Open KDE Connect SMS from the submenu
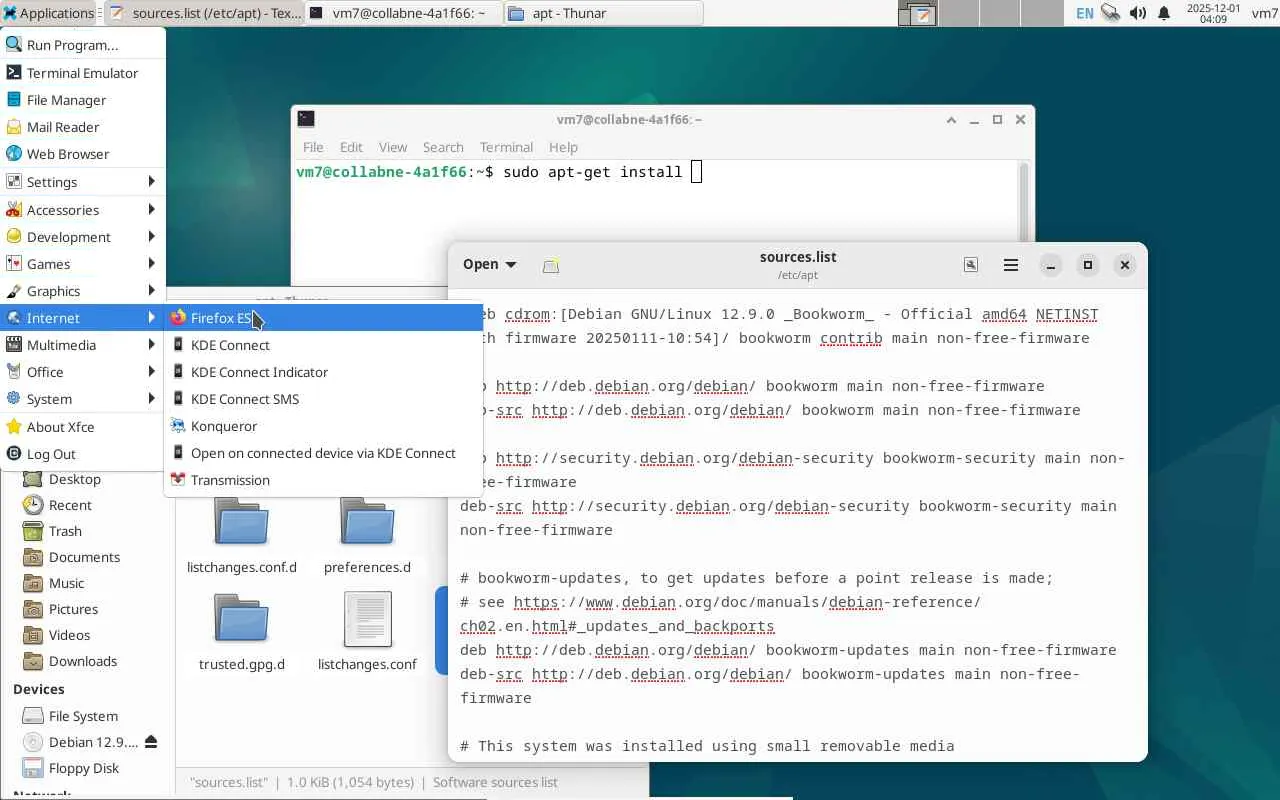 (323, 399)
